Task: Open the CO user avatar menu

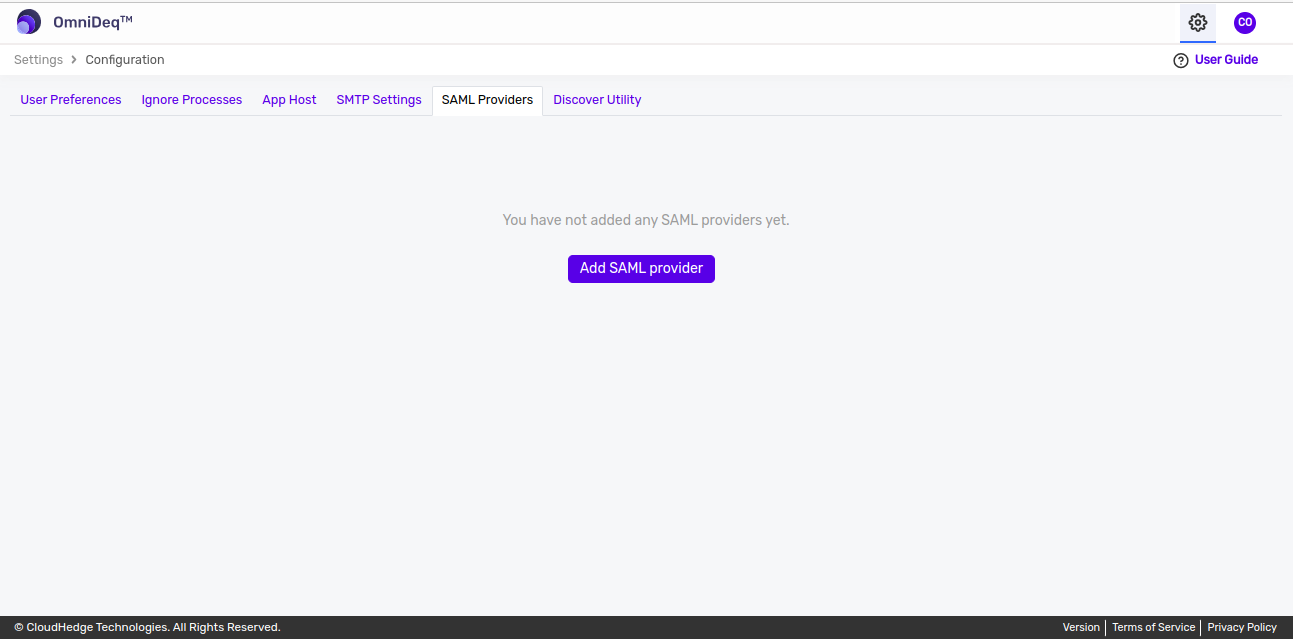Action: [x=1245, y=22]
